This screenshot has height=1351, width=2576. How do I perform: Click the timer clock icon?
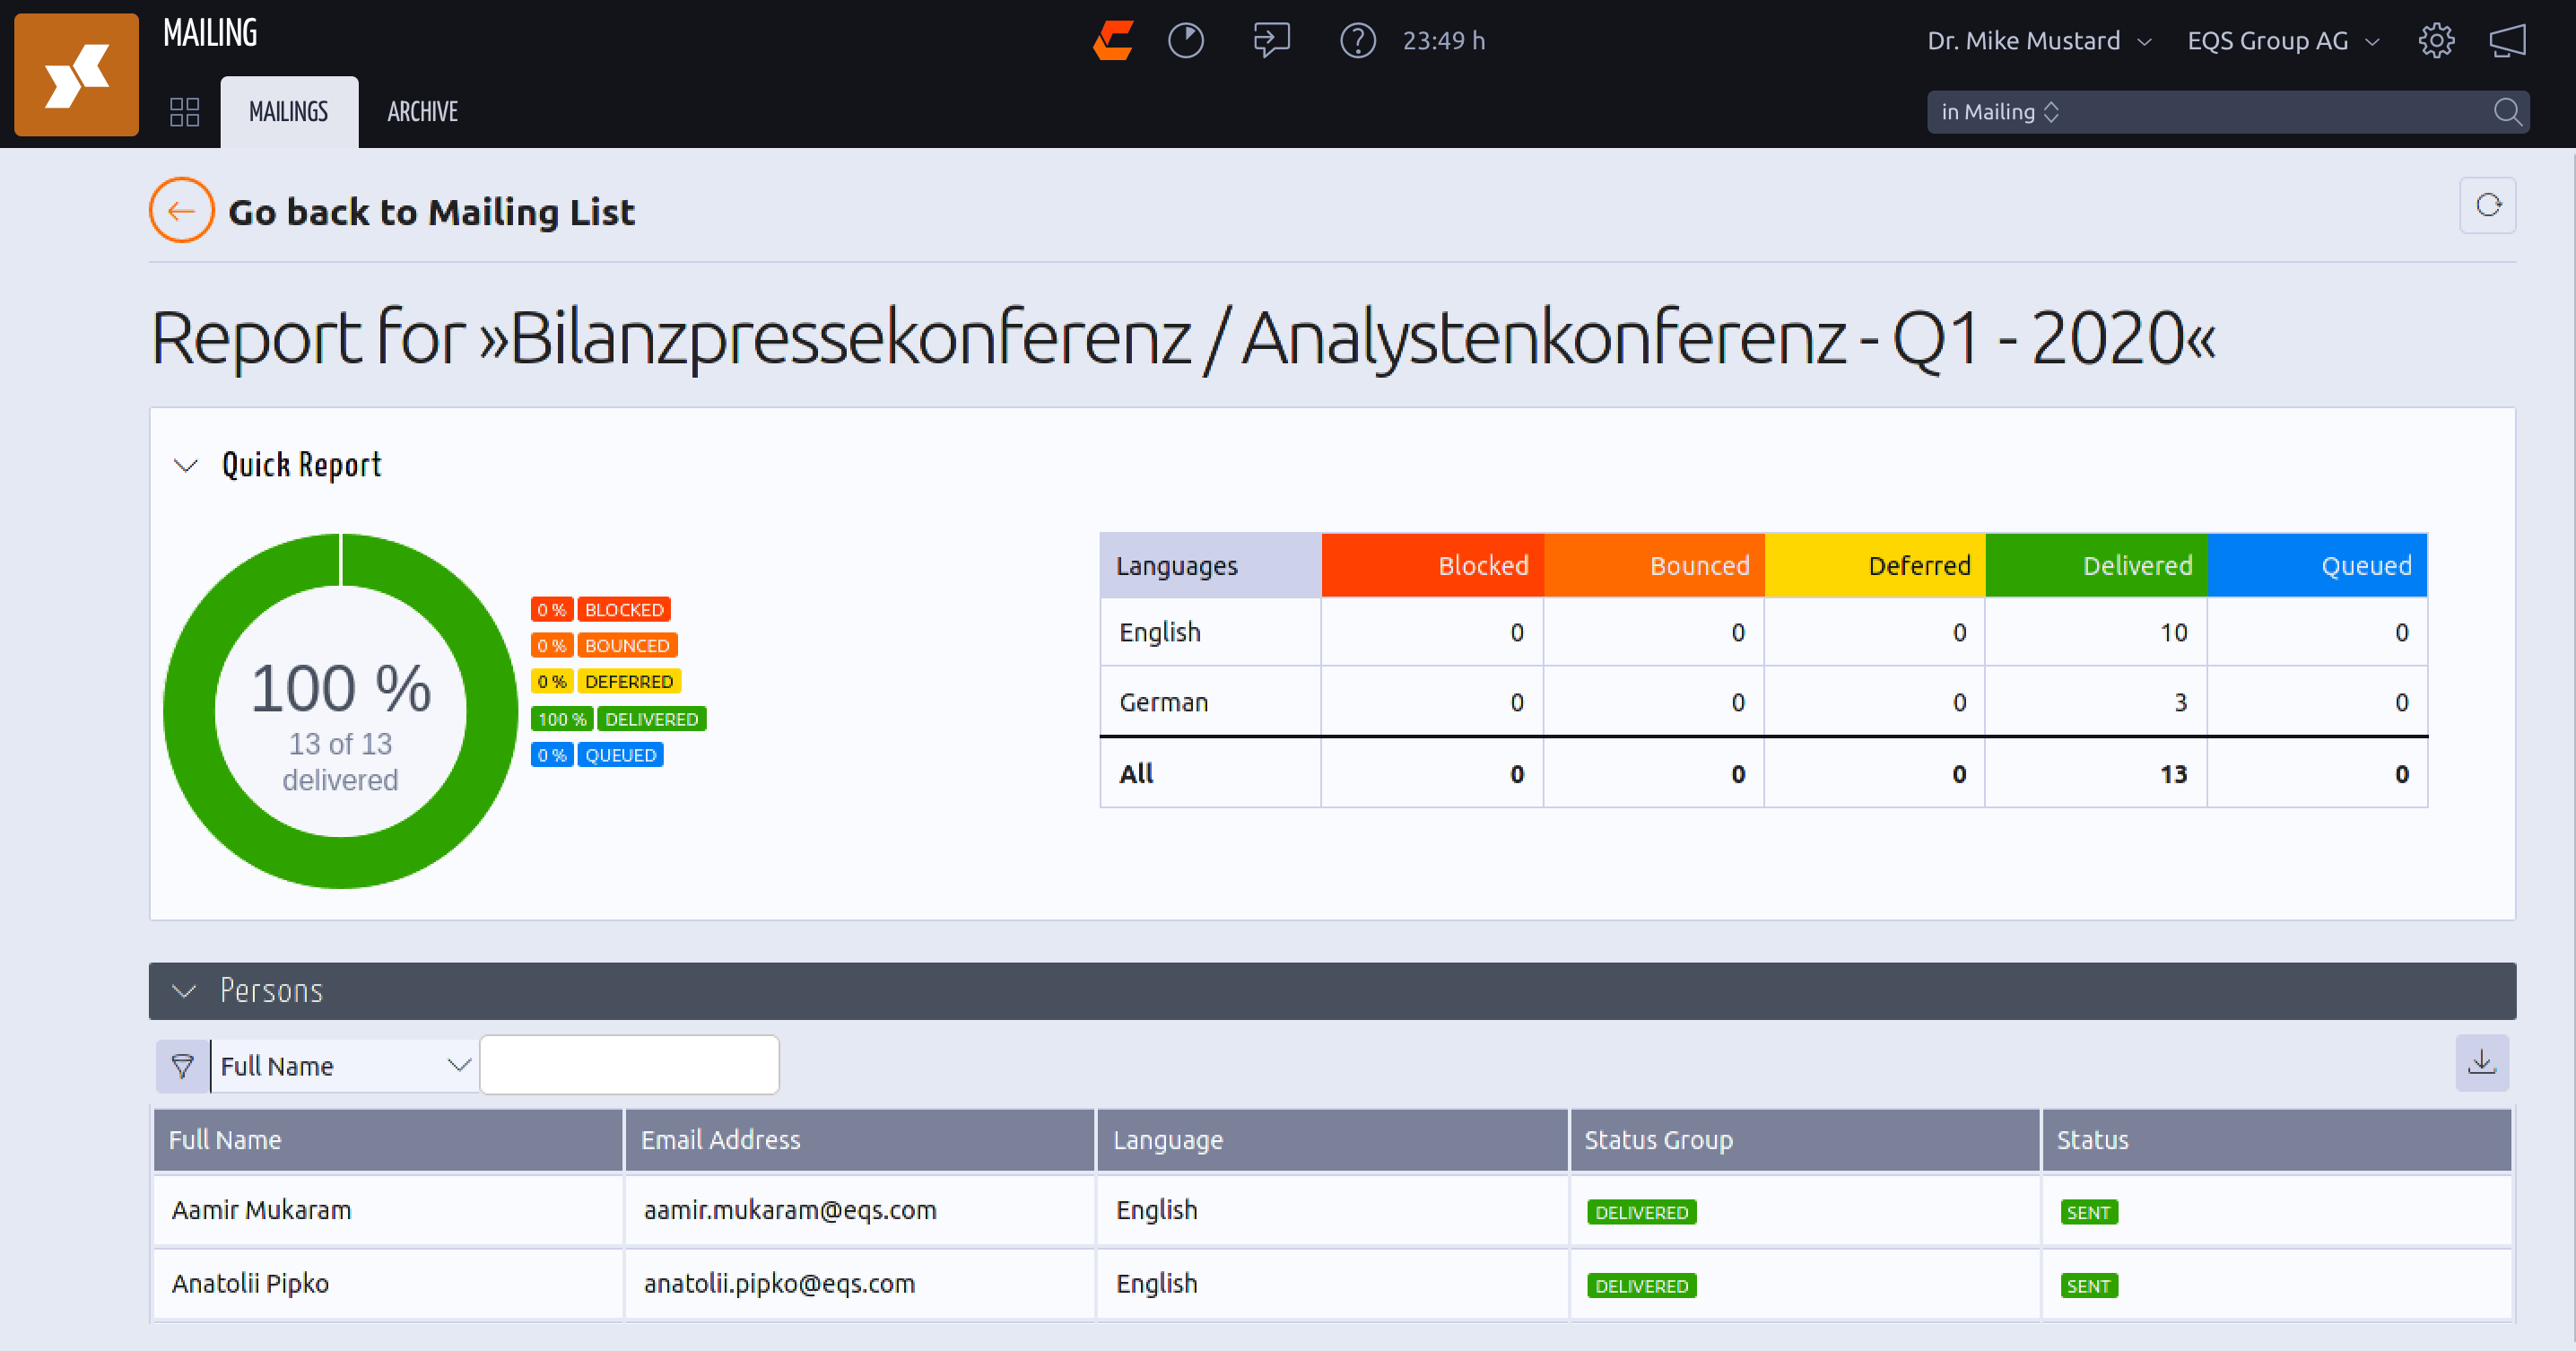click(1185, 41)
